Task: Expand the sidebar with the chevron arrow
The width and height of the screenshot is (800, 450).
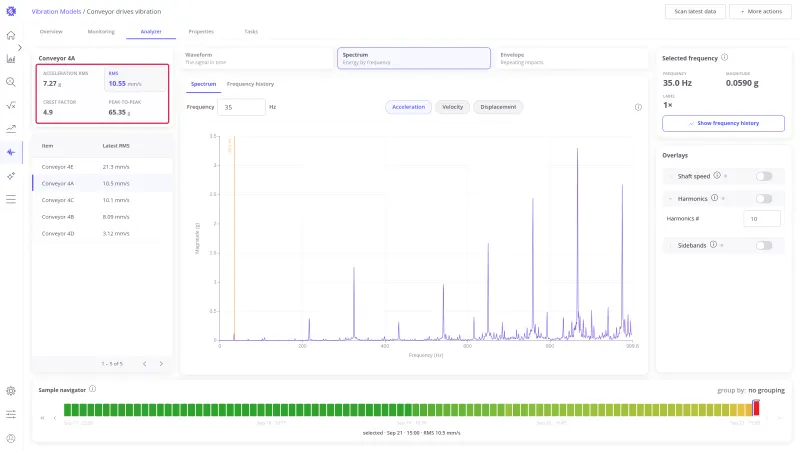Action: 20,47
